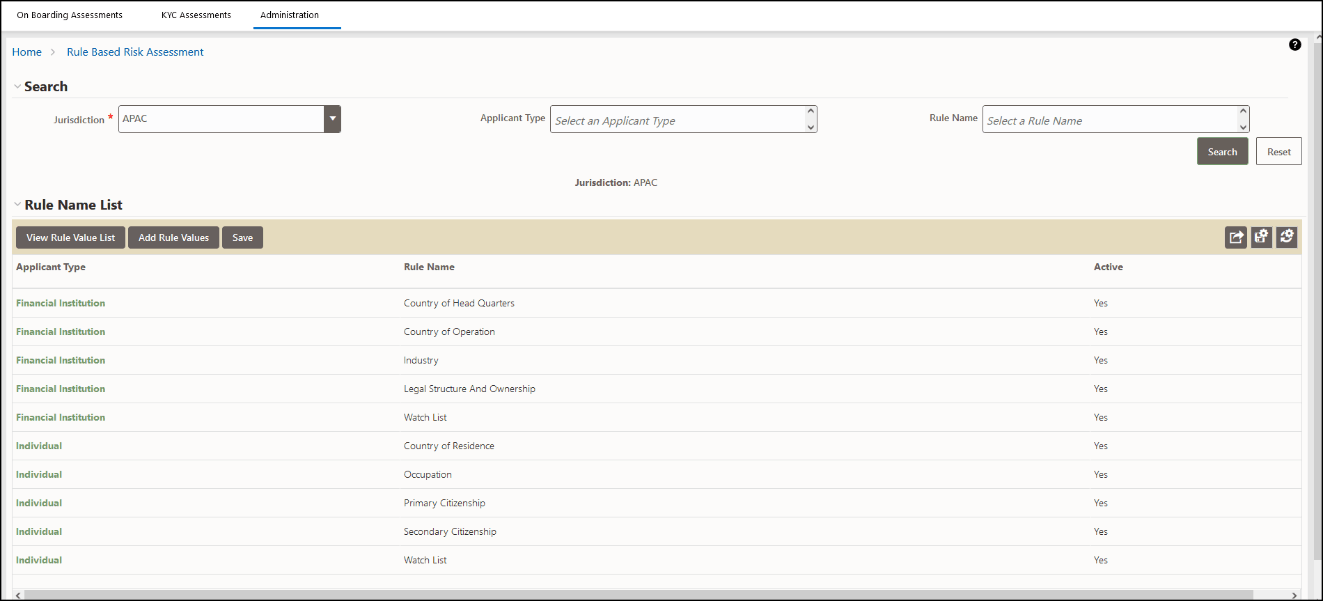Click the save-with-gear settings icon
This screenshot has width=1323, height=601.
point(1261,237)
